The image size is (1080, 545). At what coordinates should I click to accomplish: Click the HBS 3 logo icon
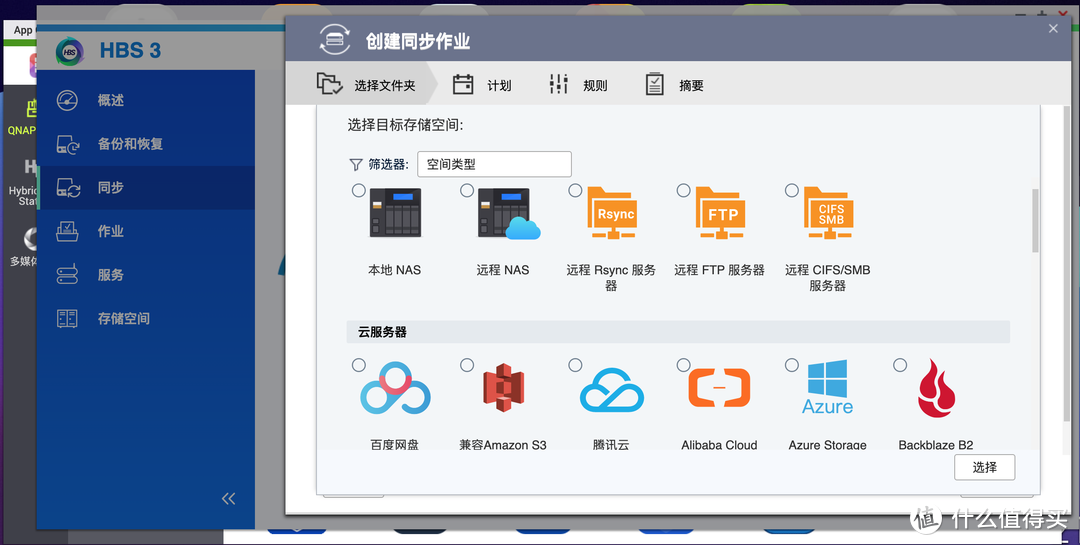(70, 52)
